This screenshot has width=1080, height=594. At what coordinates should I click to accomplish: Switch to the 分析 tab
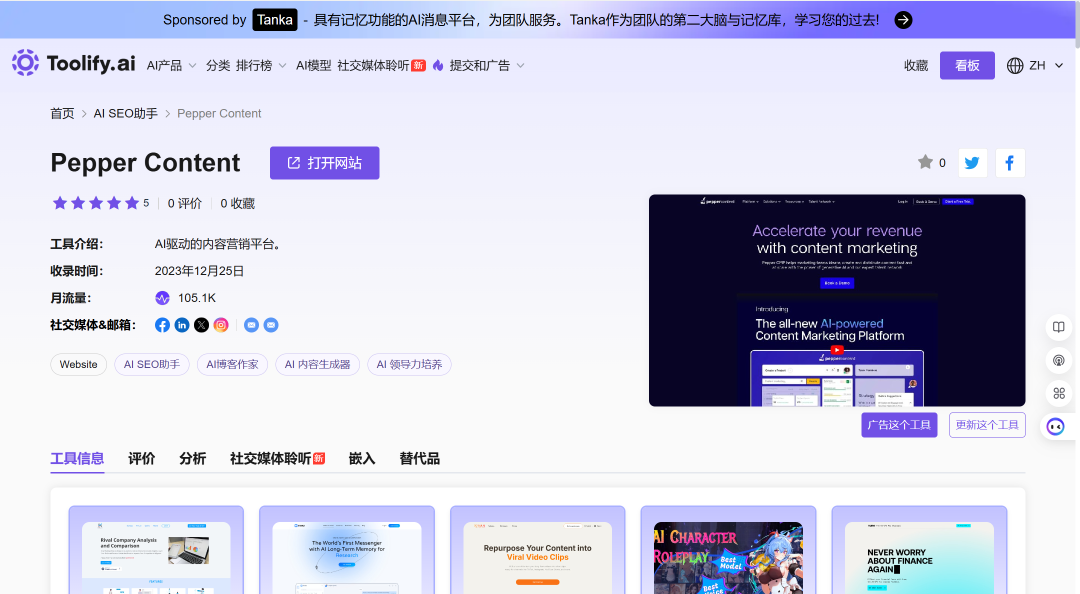point(192,458)
